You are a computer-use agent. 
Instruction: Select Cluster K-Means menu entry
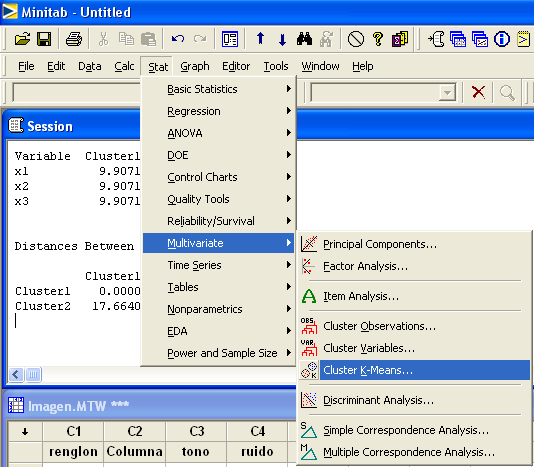[414, 370]
